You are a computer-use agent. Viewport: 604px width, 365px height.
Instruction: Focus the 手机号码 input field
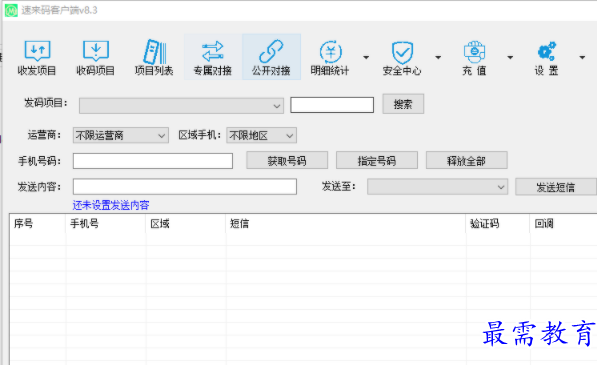(x=153, y=161)
